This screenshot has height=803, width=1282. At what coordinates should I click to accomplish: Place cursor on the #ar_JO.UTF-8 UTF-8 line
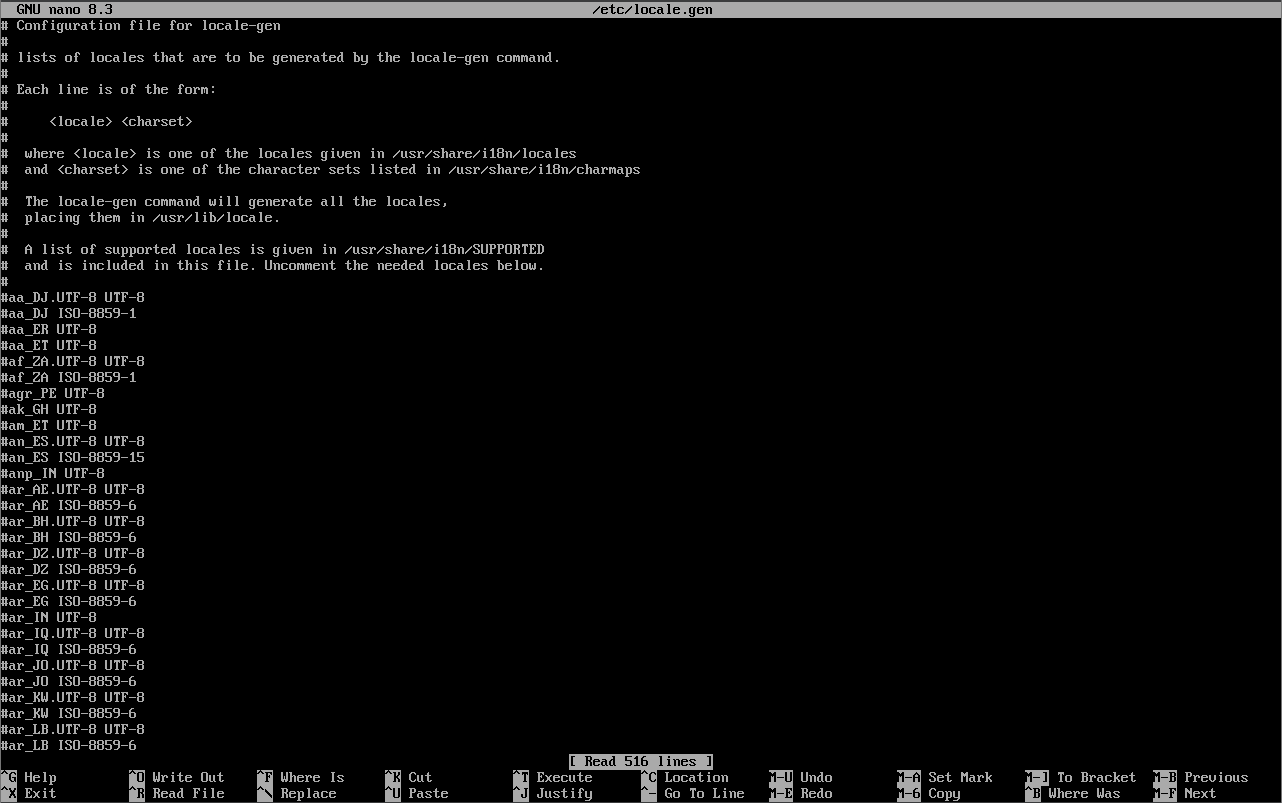(x=72, y=665)
